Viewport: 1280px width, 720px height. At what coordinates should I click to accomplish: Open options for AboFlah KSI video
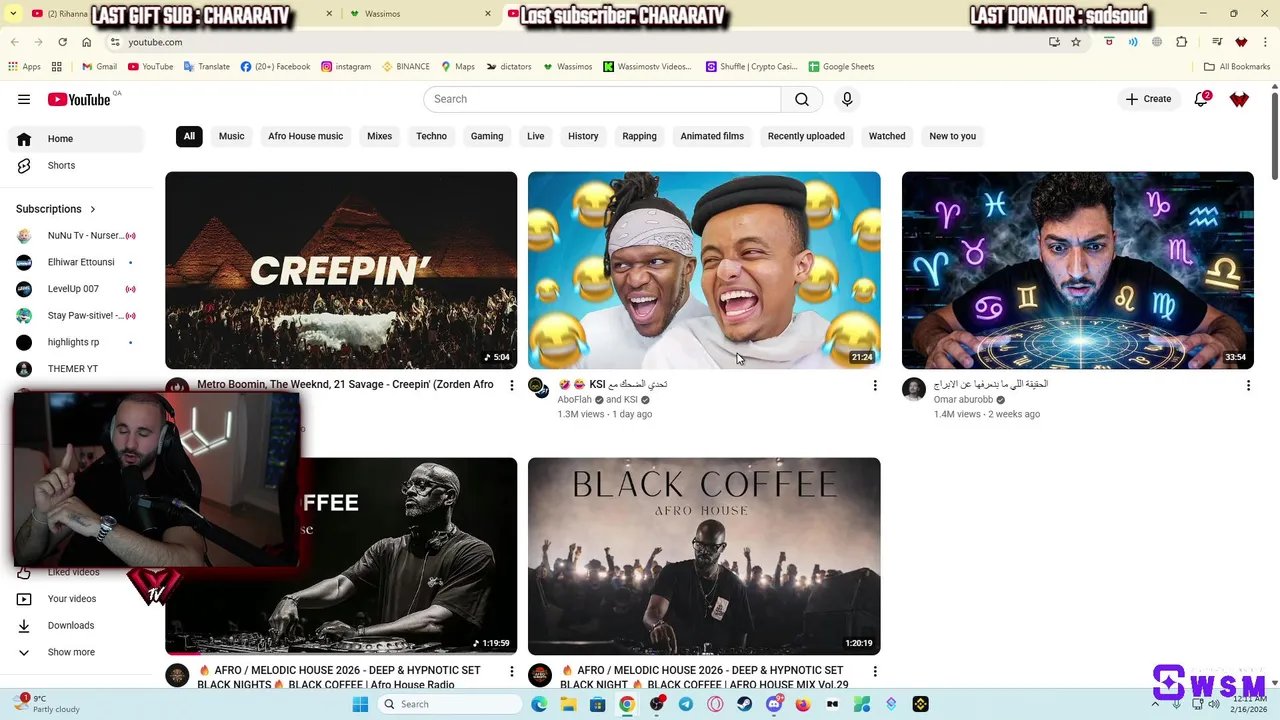pos(875,385)
